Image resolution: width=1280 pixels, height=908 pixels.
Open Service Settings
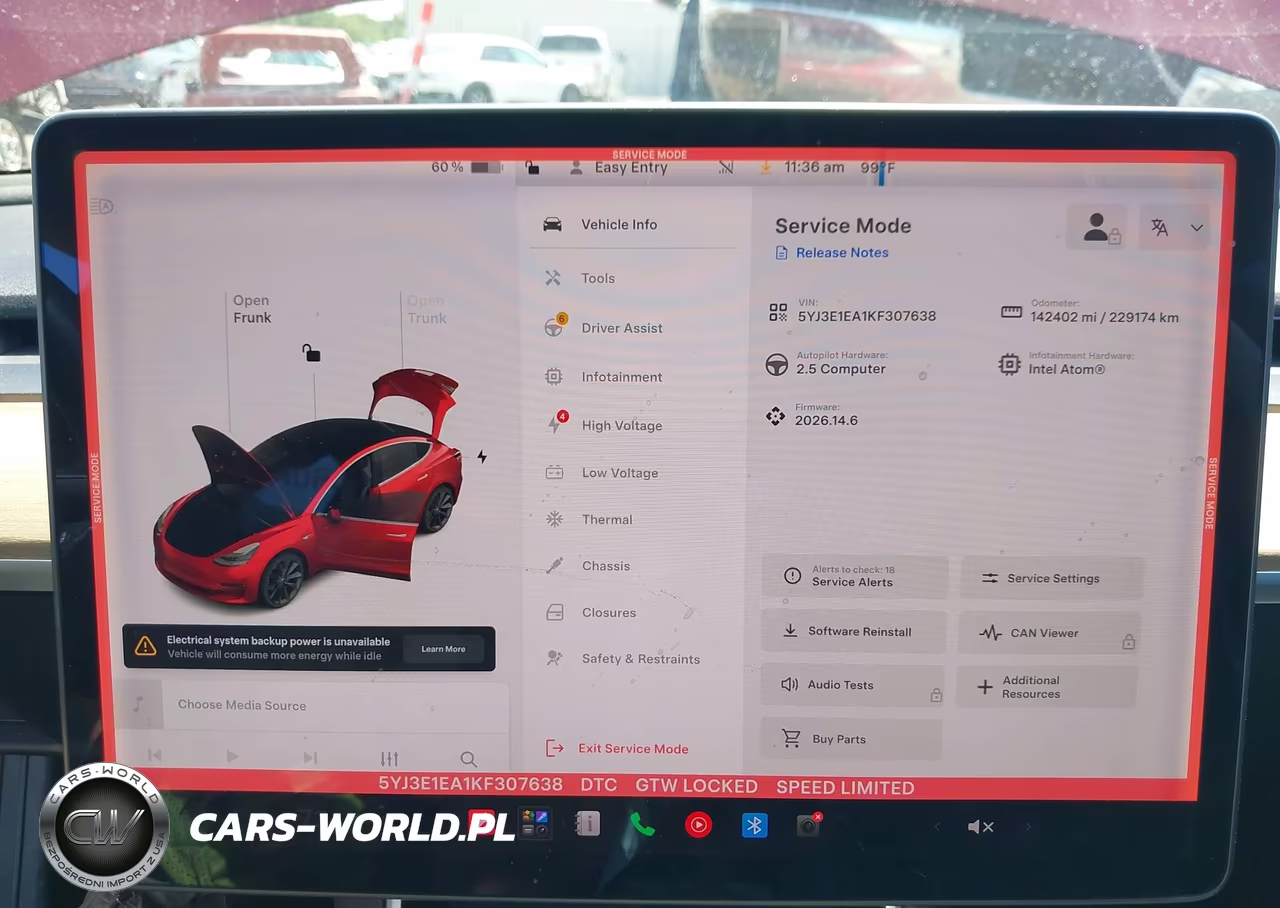point(1051,578)
